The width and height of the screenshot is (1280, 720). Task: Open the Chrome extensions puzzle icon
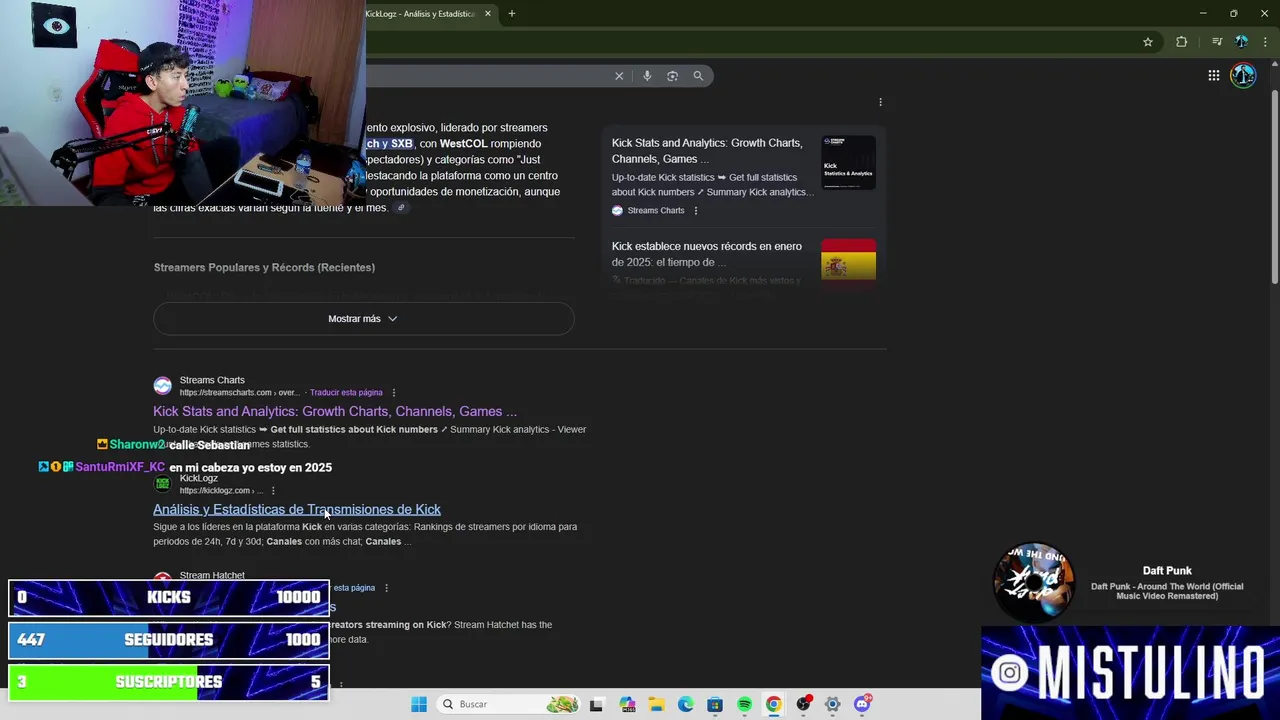[1181, 42]
